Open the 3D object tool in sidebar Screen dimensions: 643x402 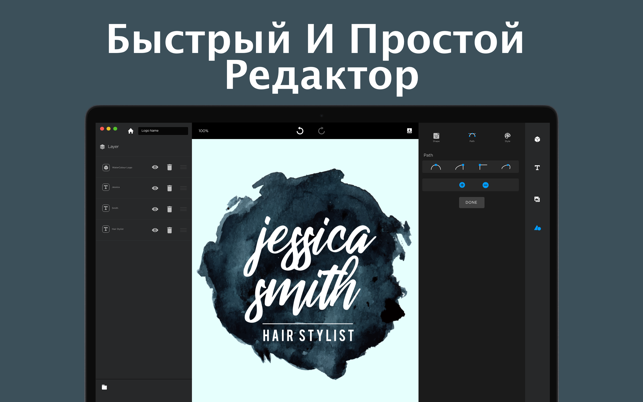537,139
